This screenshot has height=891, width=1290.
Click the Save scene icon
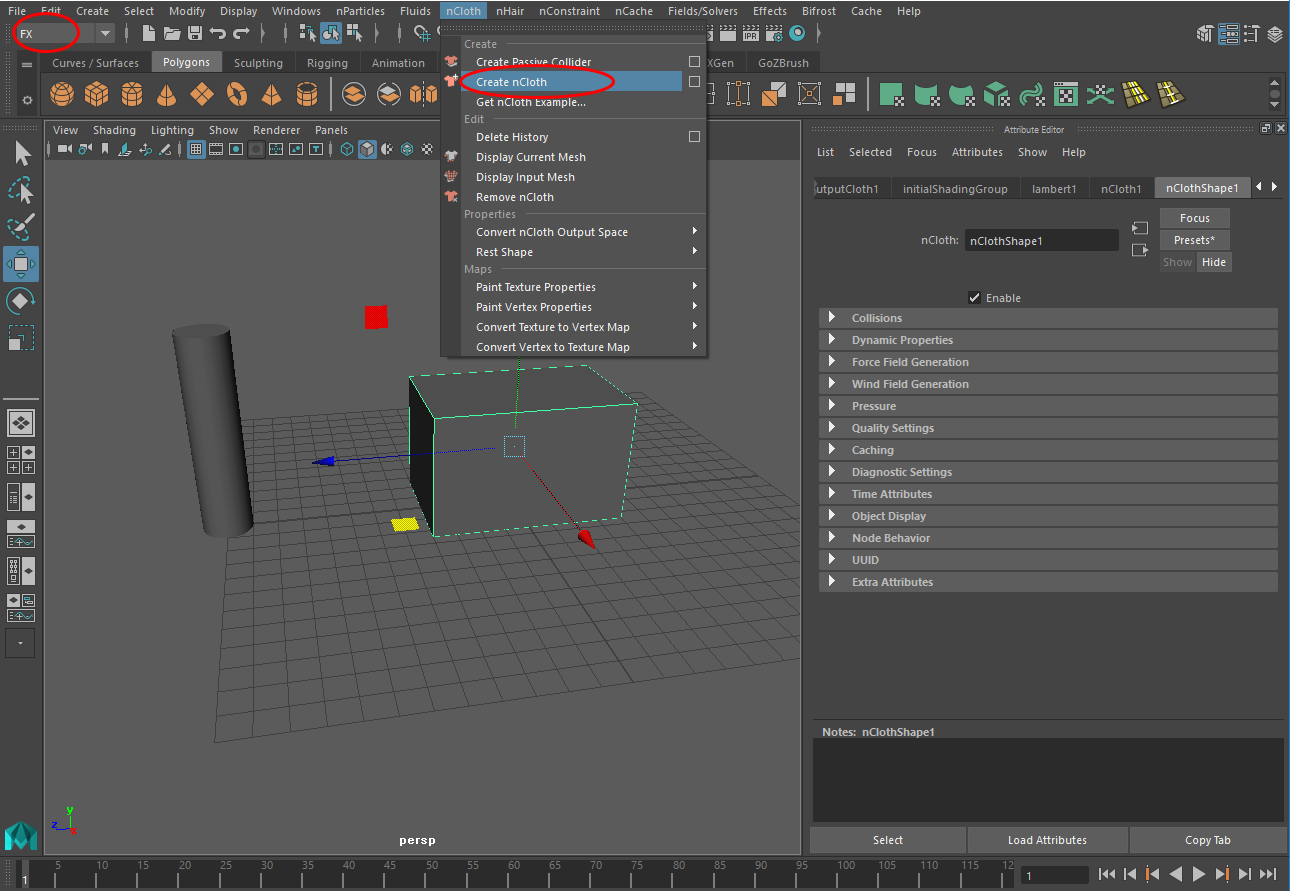click(x=195, y=33)
